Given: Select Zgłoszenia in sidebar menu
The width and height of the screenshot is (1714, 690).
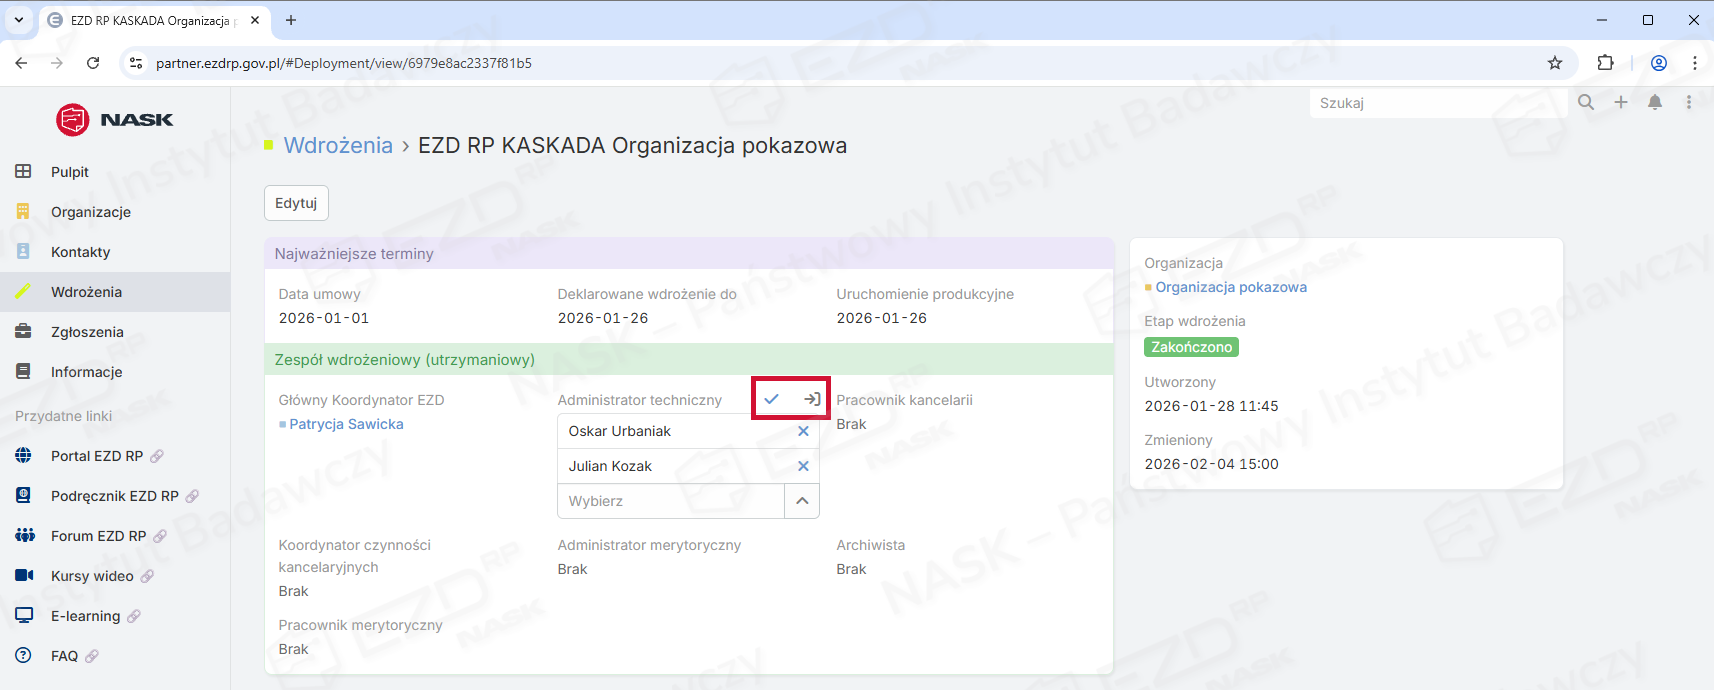Looking at the screenshot, I should point(87,332).
